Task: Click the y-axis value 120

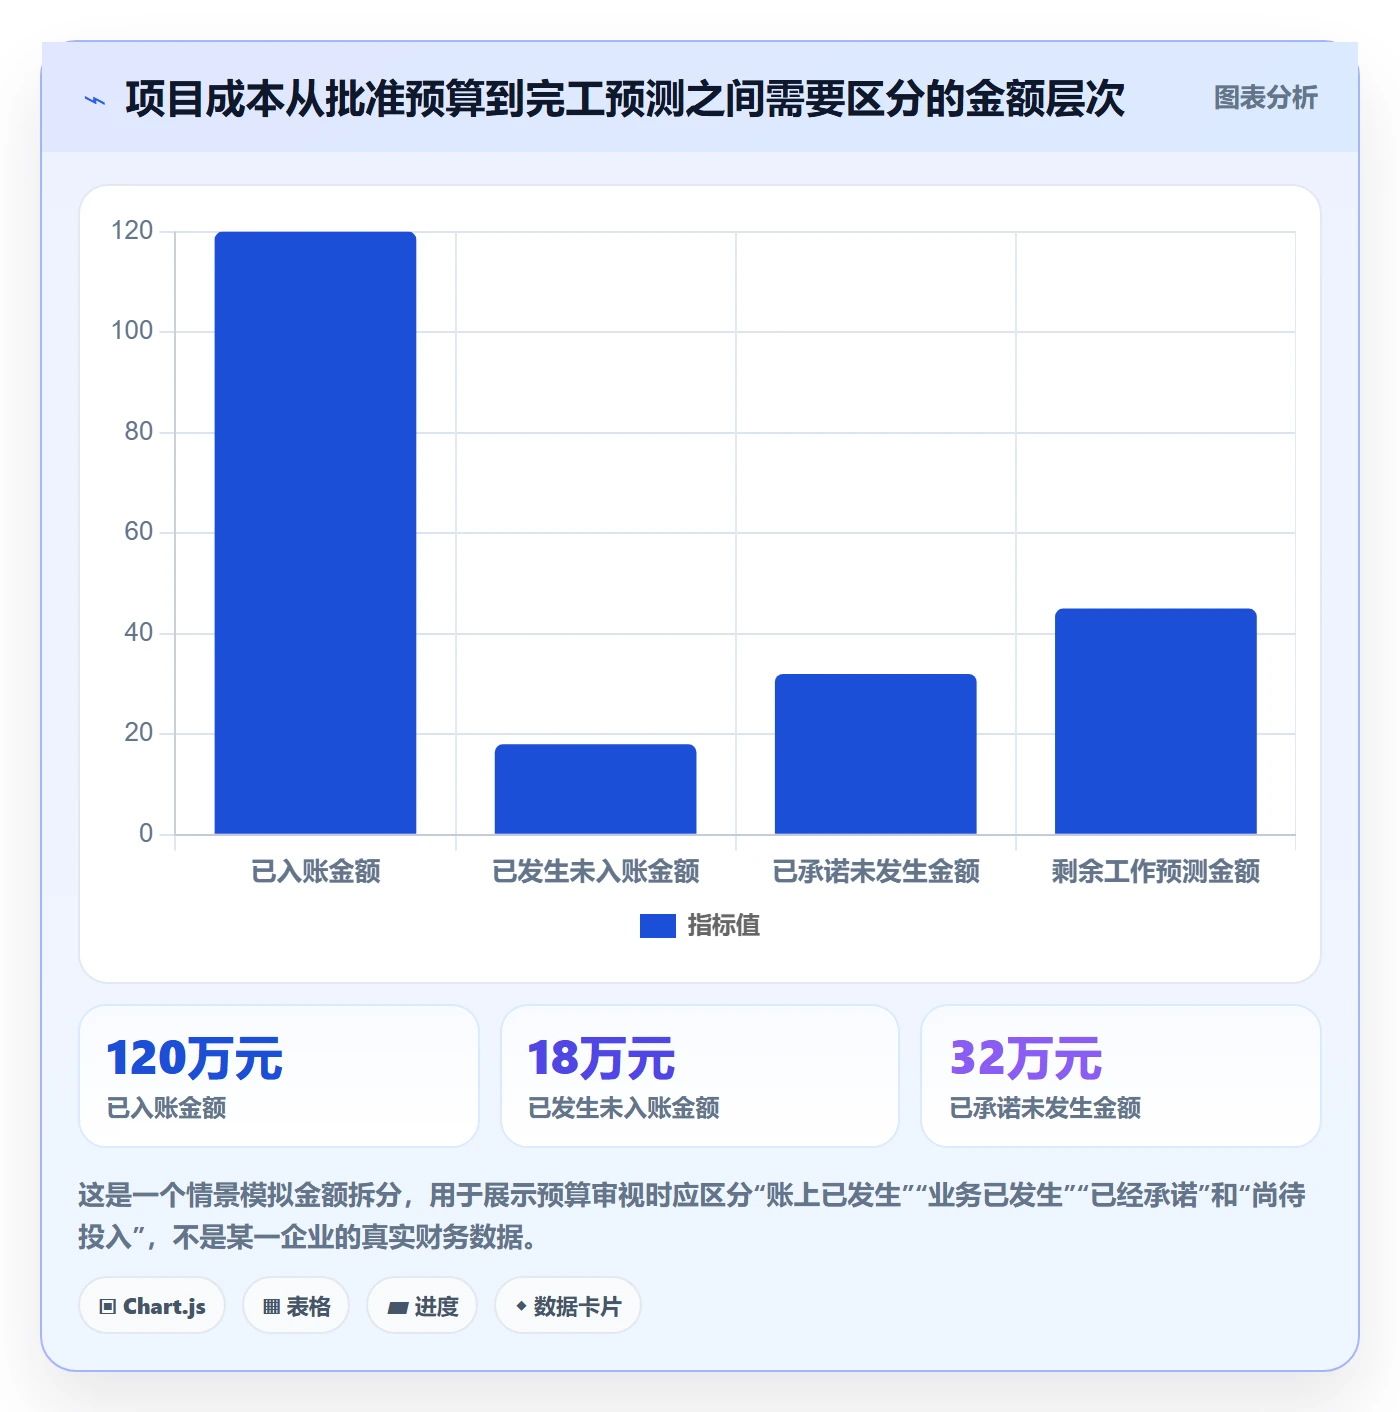Action: pos(132,231)
